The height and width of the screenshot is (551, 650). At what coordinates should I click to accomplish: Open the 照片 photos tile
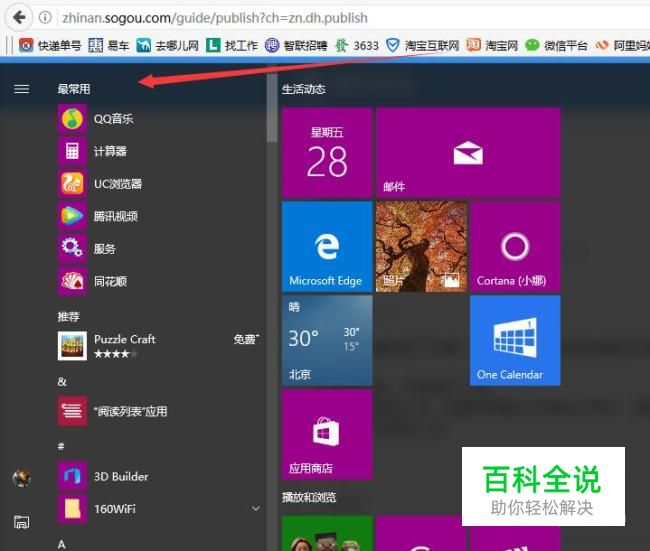[x=421, y=247]
